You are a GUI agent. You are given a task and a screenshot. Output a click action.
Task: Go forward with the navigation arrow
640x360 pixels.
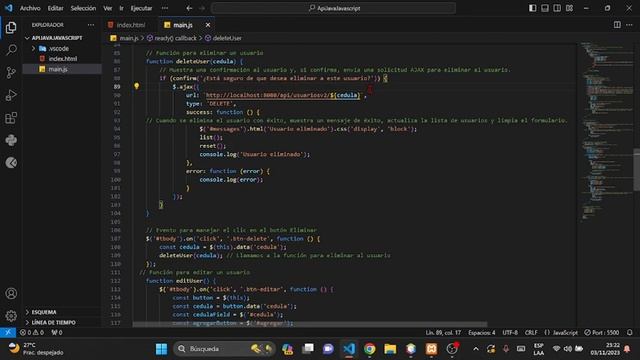202,8
